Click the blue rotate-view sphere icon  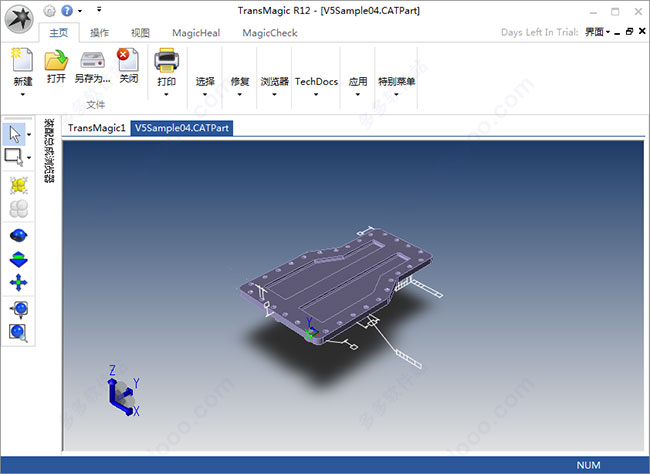point(18,236)
